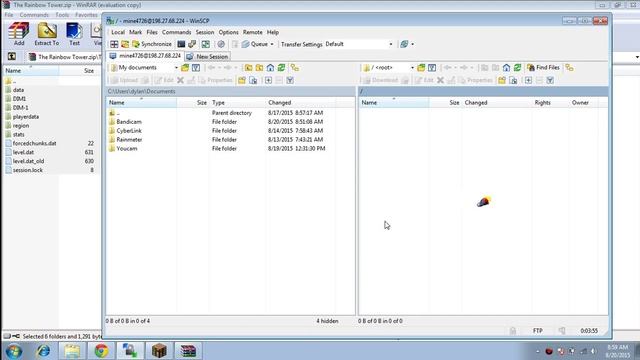Select the Youcam folder

pos(127,149)
